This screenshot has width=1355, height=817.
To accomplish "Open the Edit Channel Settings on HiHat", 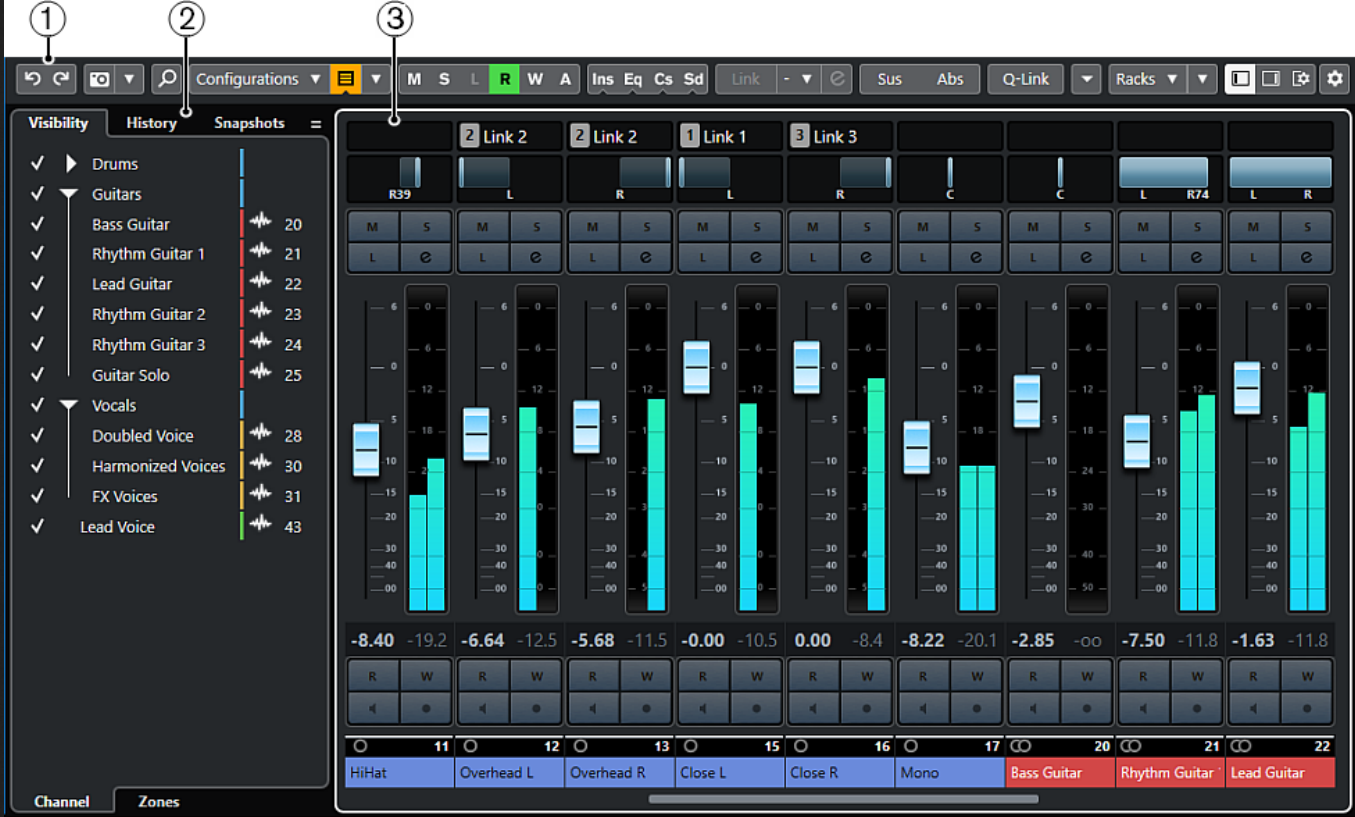I will [x=426, y=257].
